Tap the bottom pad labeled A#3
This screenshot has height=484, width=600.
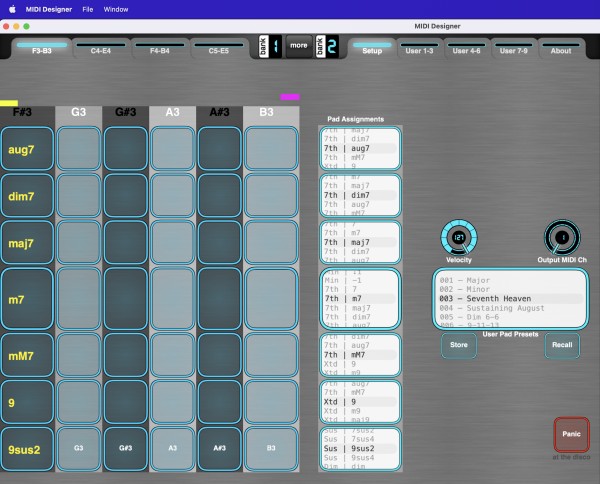[220, 449]
